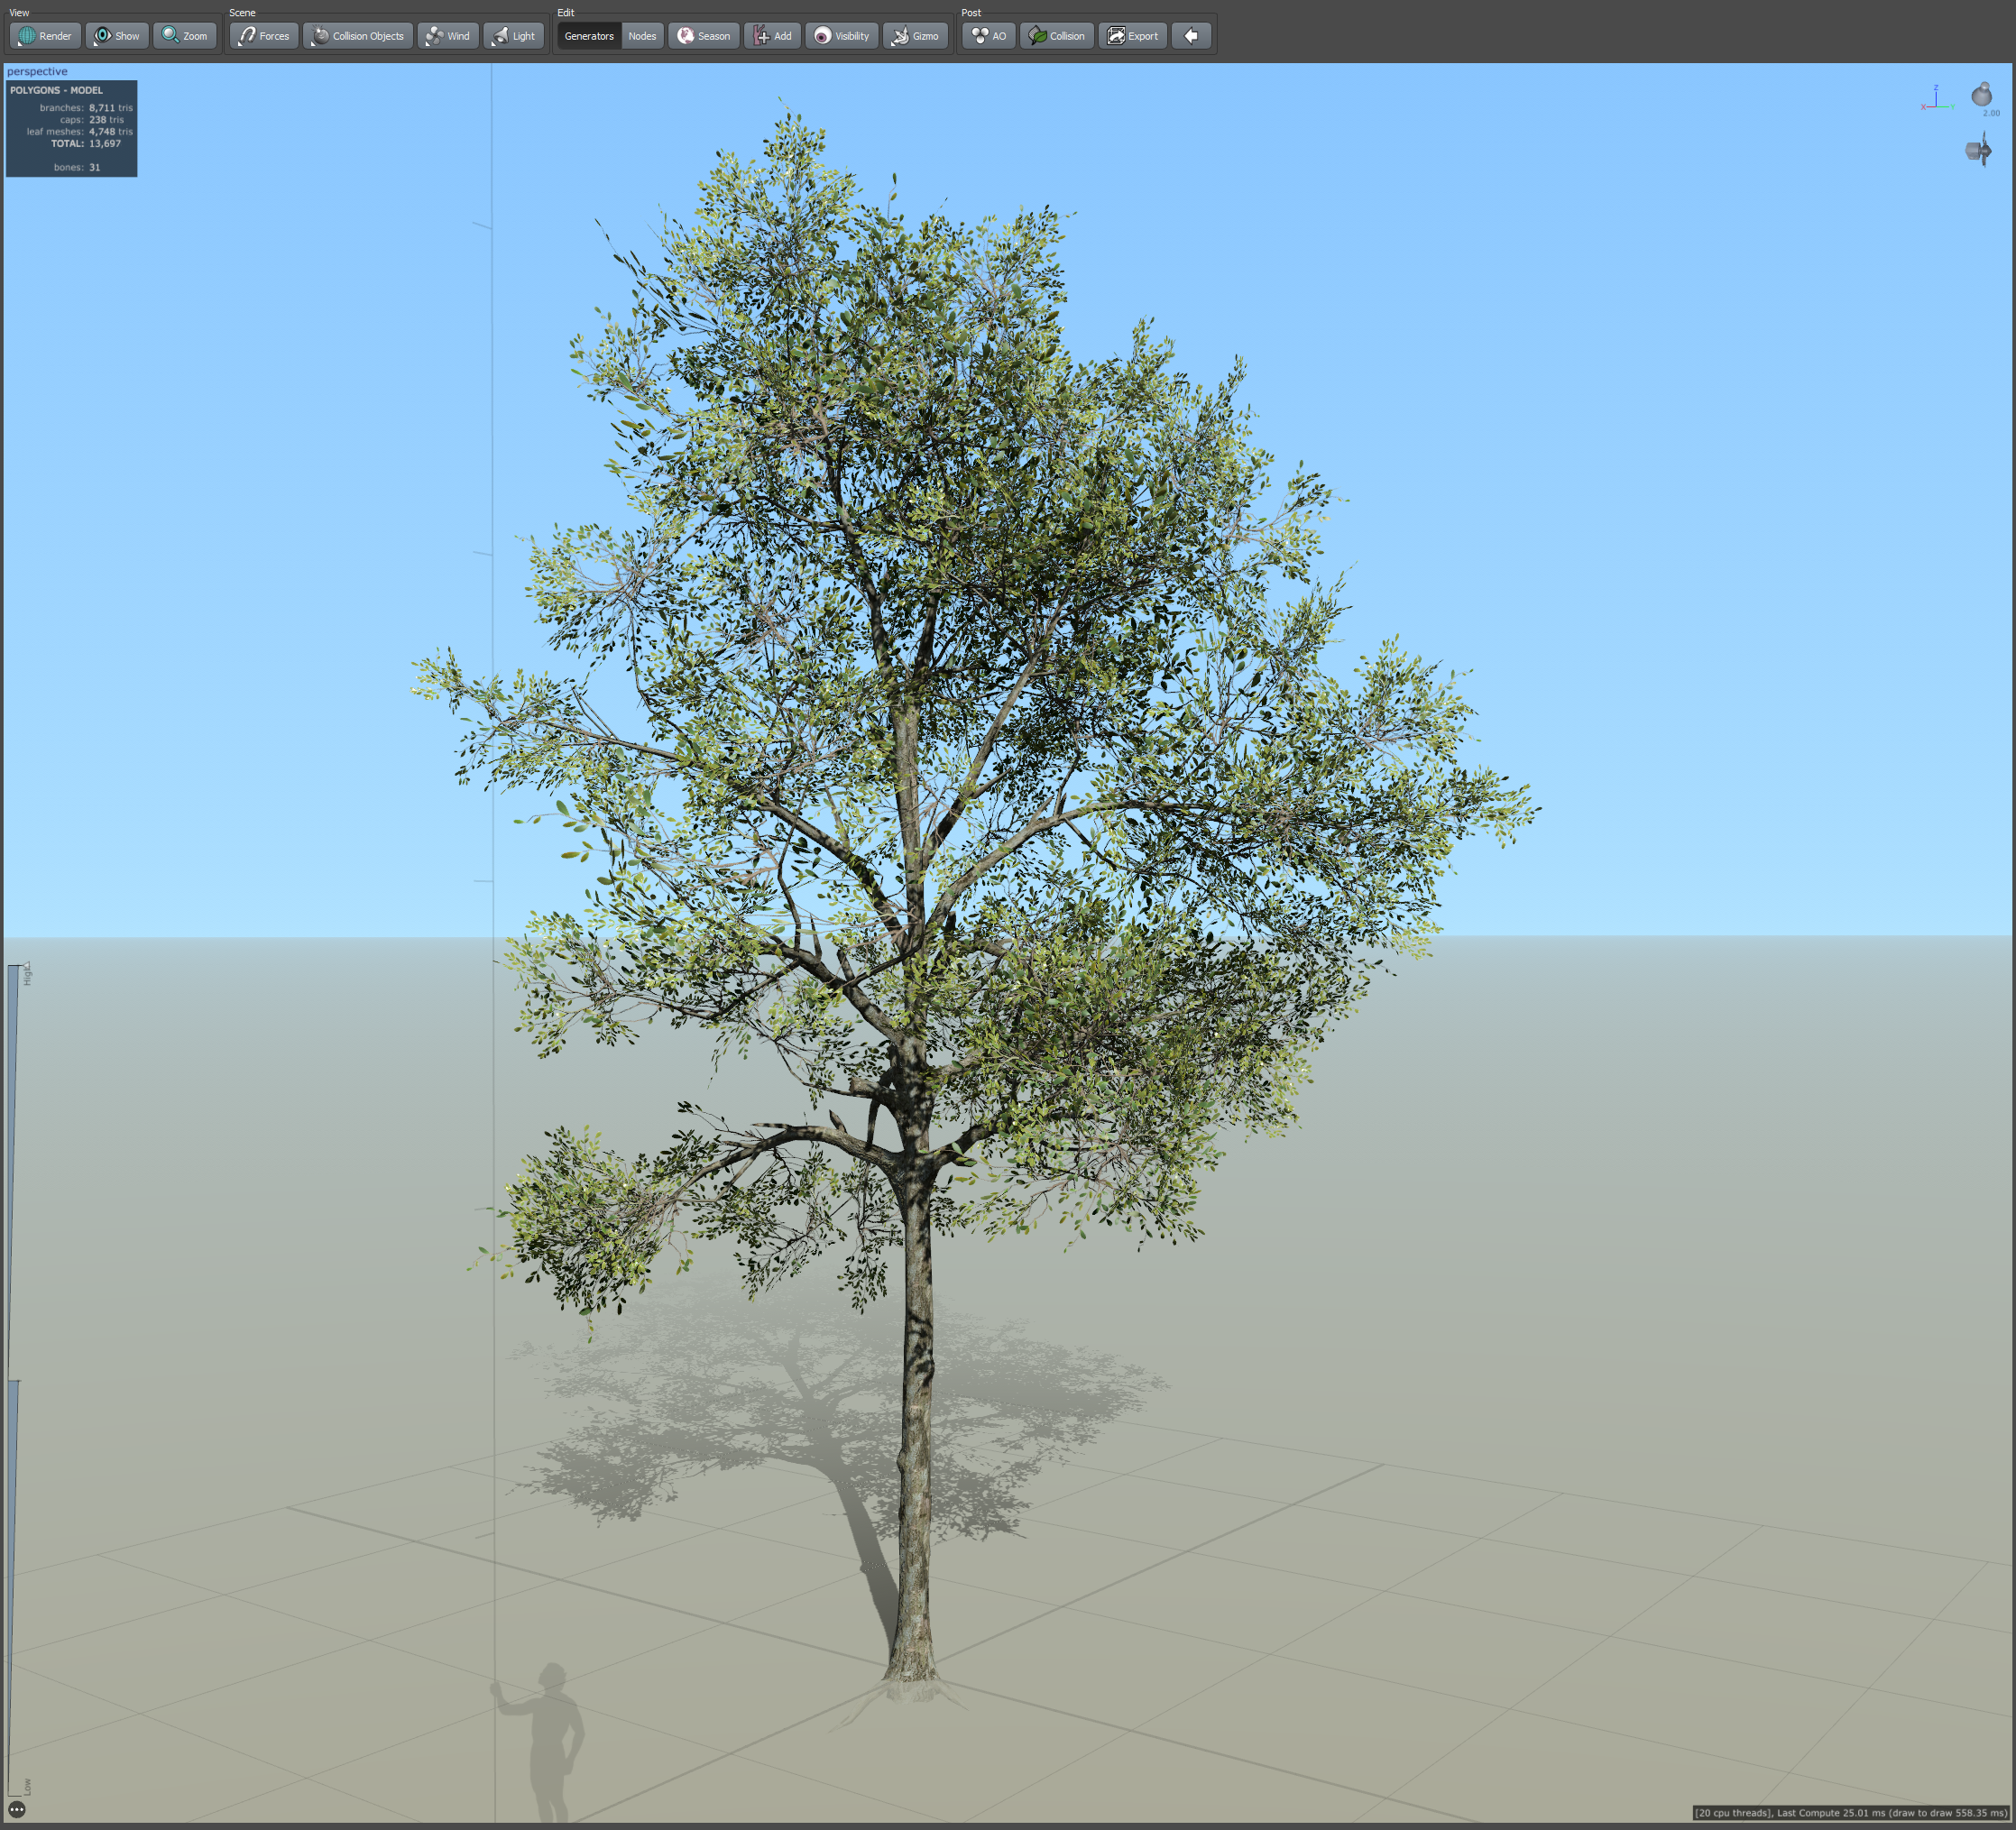Click the Add generator button
Screen dimensions: 2016x1830
[x=772, y=36]
